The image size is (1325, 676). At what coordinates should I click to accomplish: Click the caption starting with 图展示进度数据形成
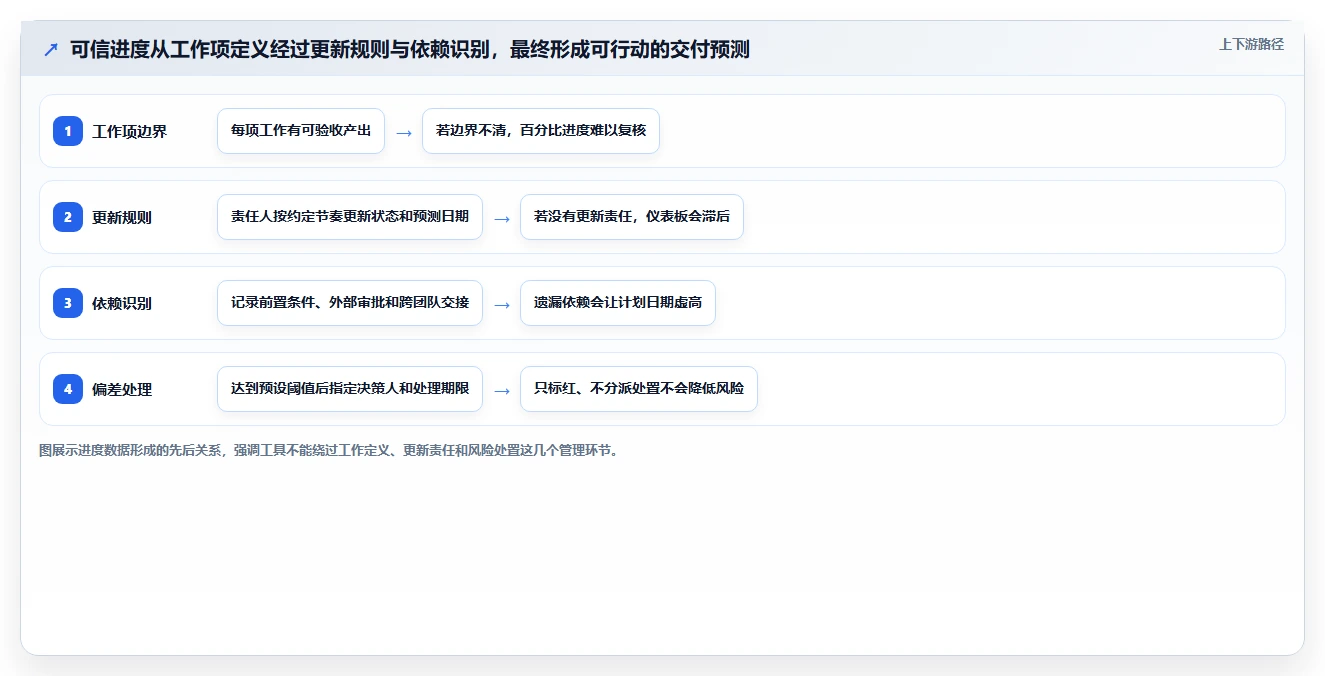point(328,450)
